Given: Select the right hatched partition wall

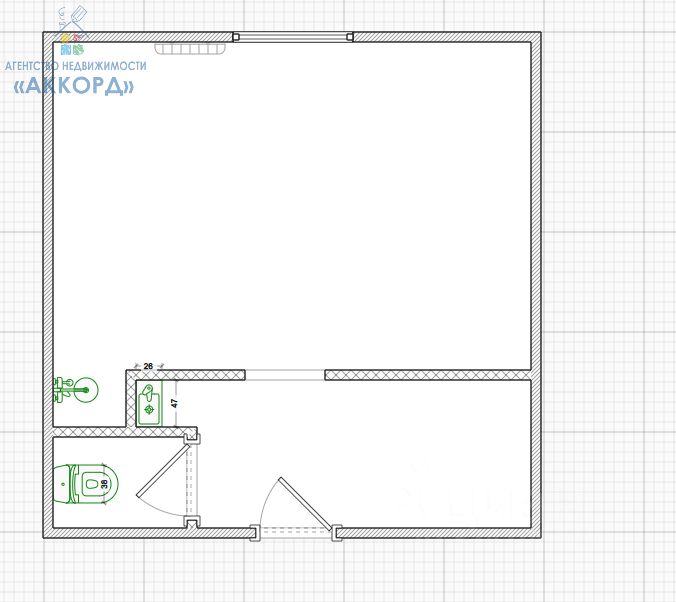Looking at the screenshot, I should (427, 375).
